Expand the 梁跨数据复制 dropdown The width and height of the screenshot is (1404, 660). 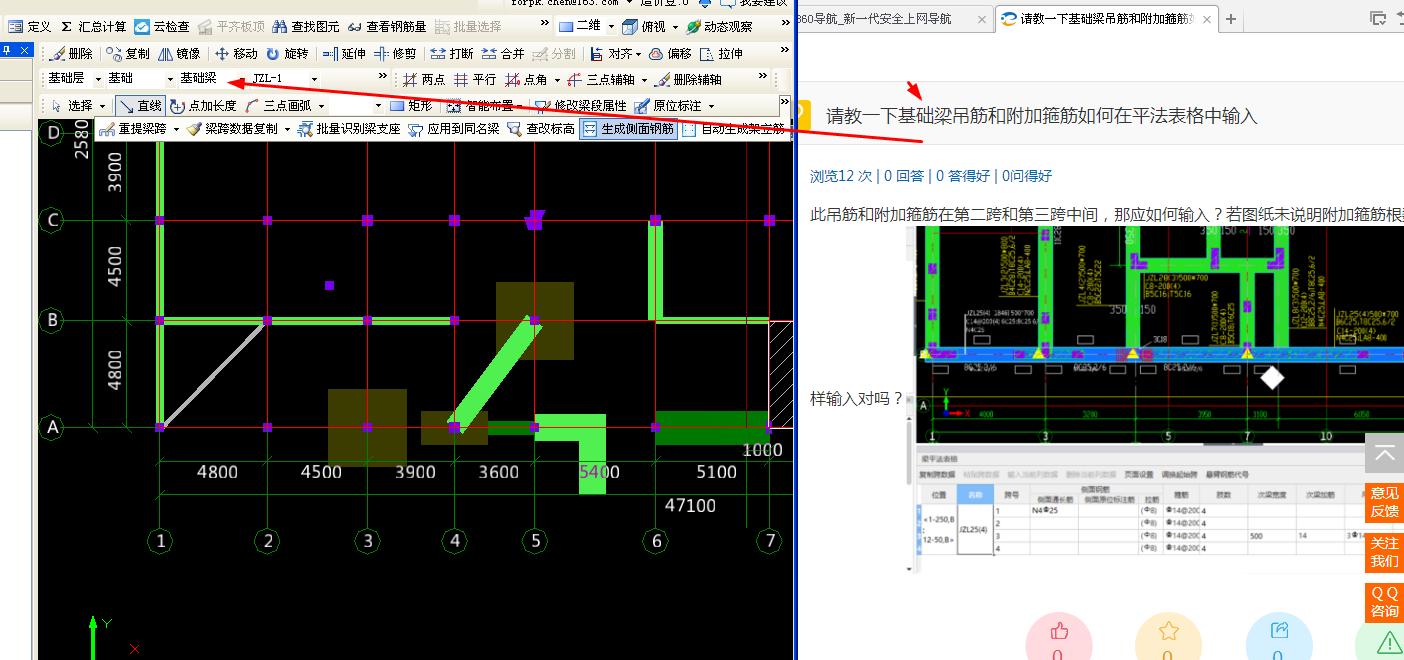click(287, 129)
